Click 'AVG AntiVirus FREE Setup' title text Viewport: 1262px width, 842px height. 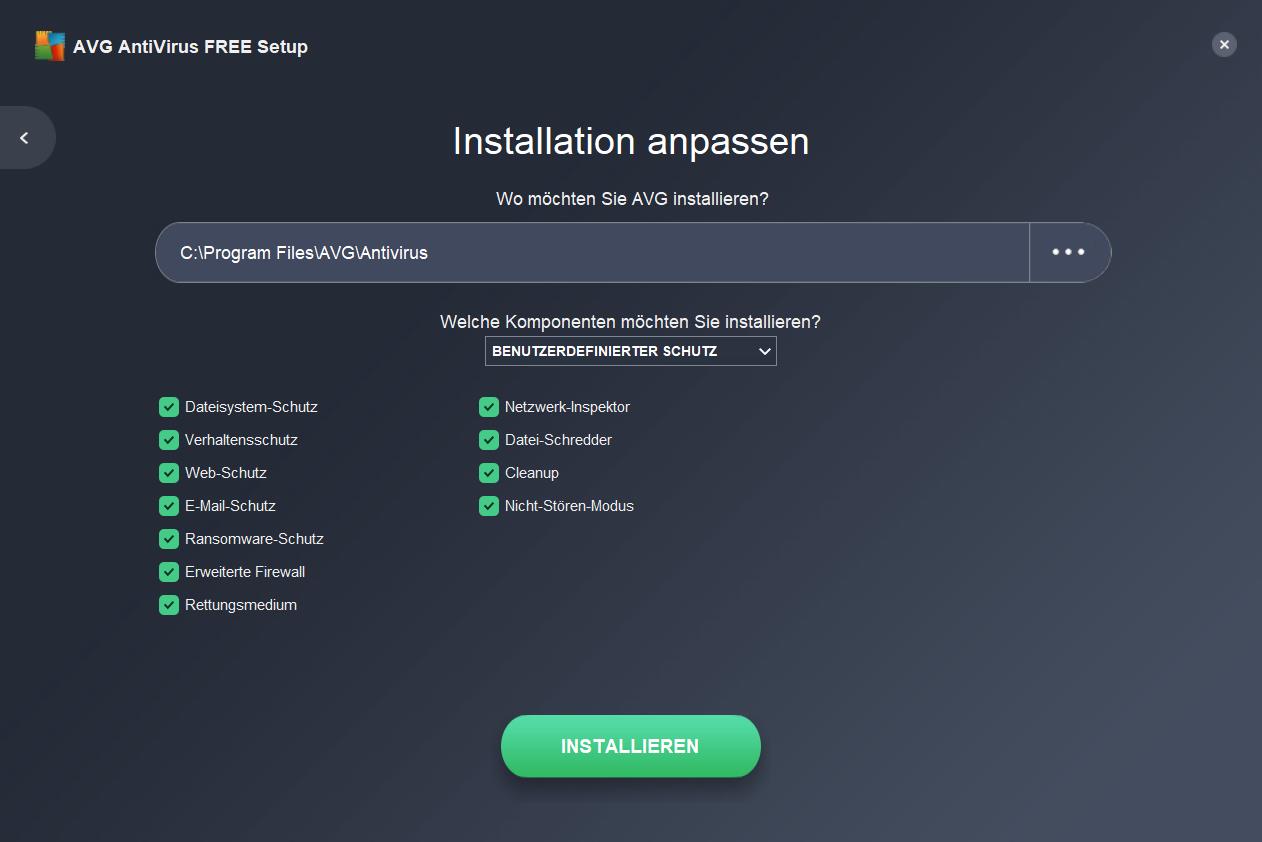pos(190,46)
